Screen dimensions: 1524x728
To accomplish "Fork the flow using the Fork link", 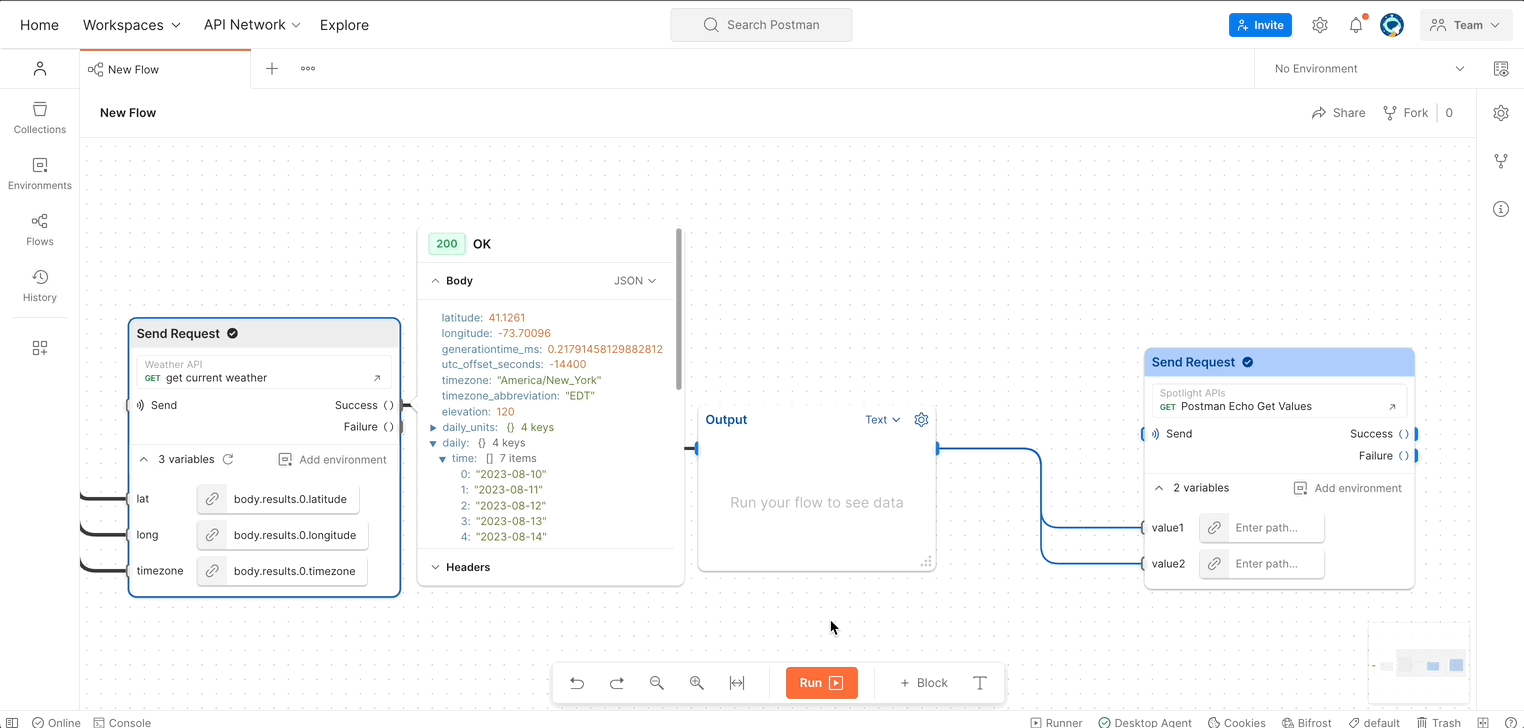I will 1405,112.
